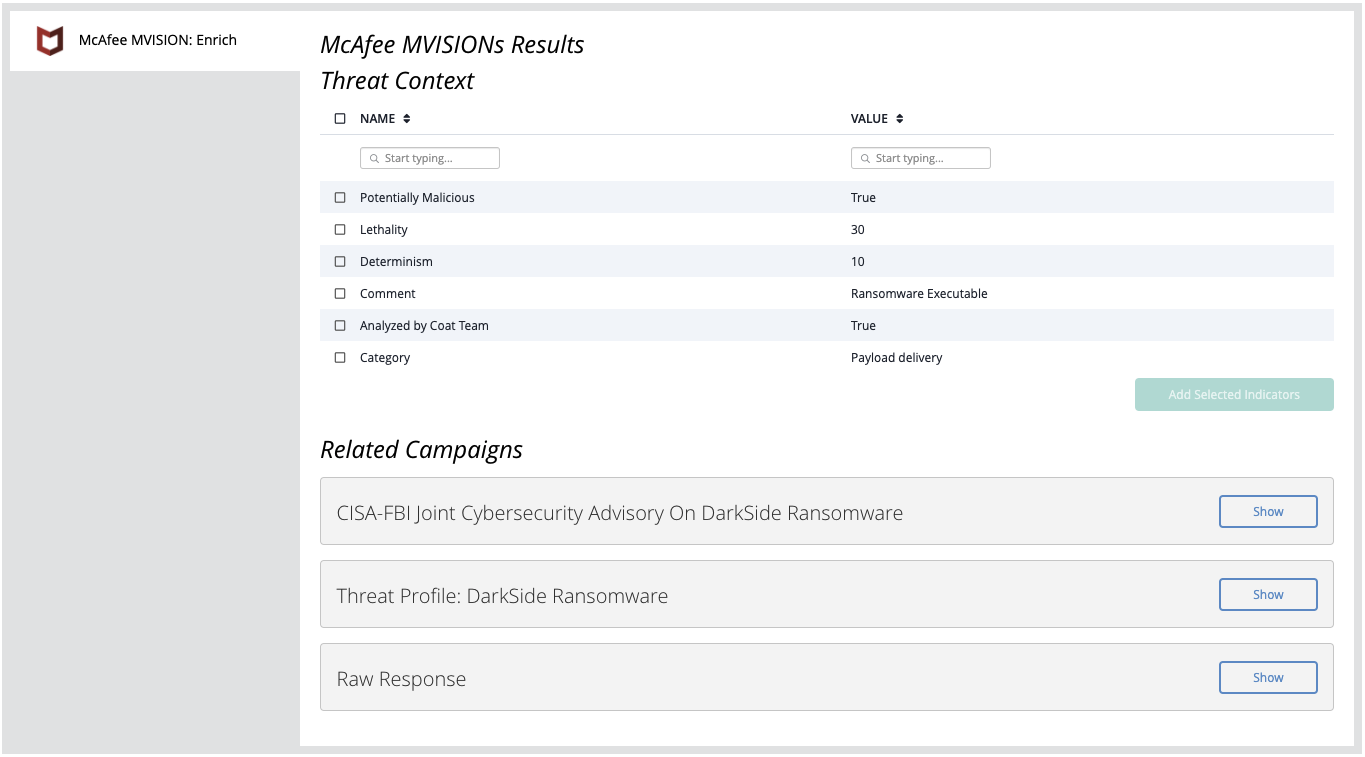Click CISA-FBI Joint Cybersecurity Advisory title

click(620, 513)
